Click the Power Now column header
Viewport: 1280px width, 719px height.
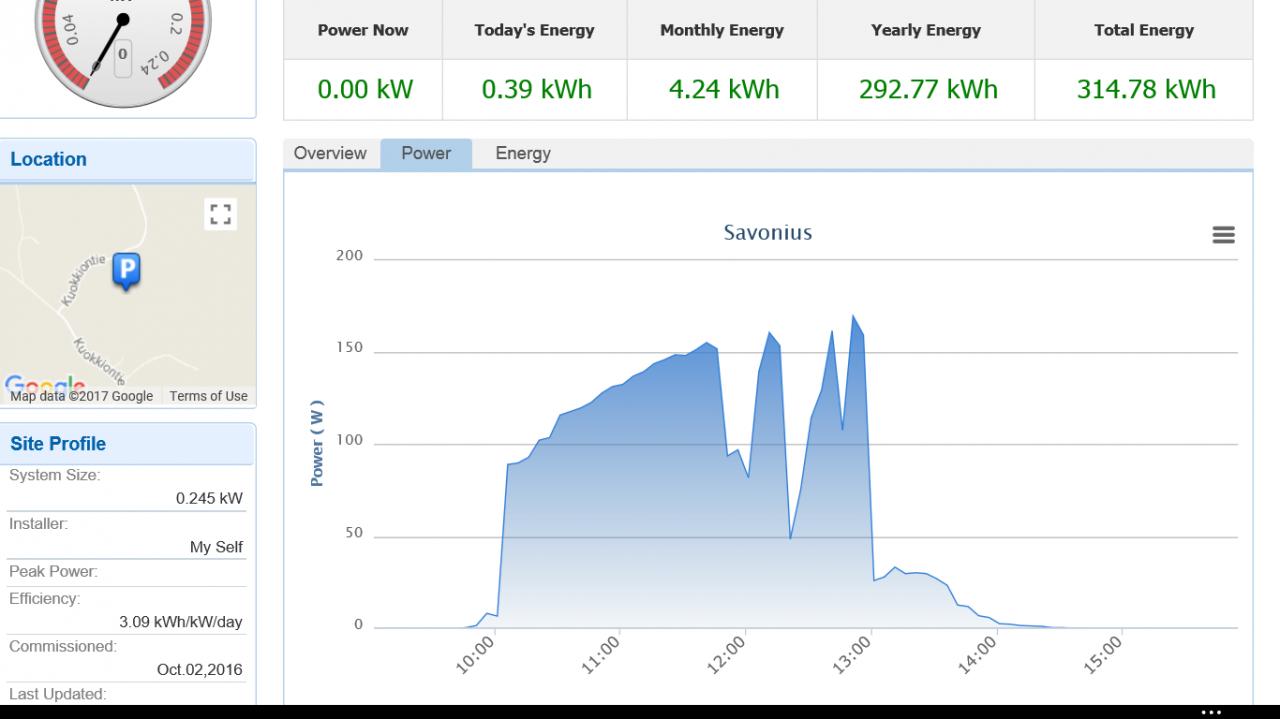coord(363,30)
